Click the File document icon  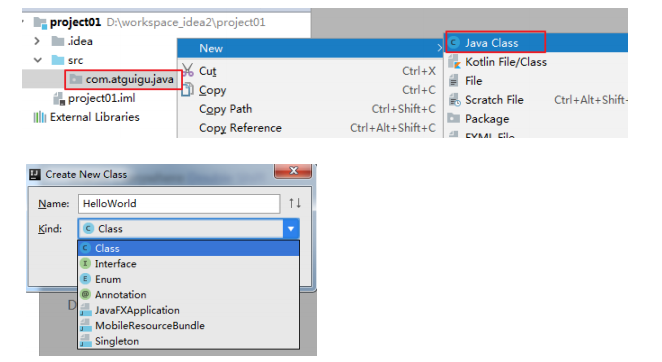coord(454,81)
